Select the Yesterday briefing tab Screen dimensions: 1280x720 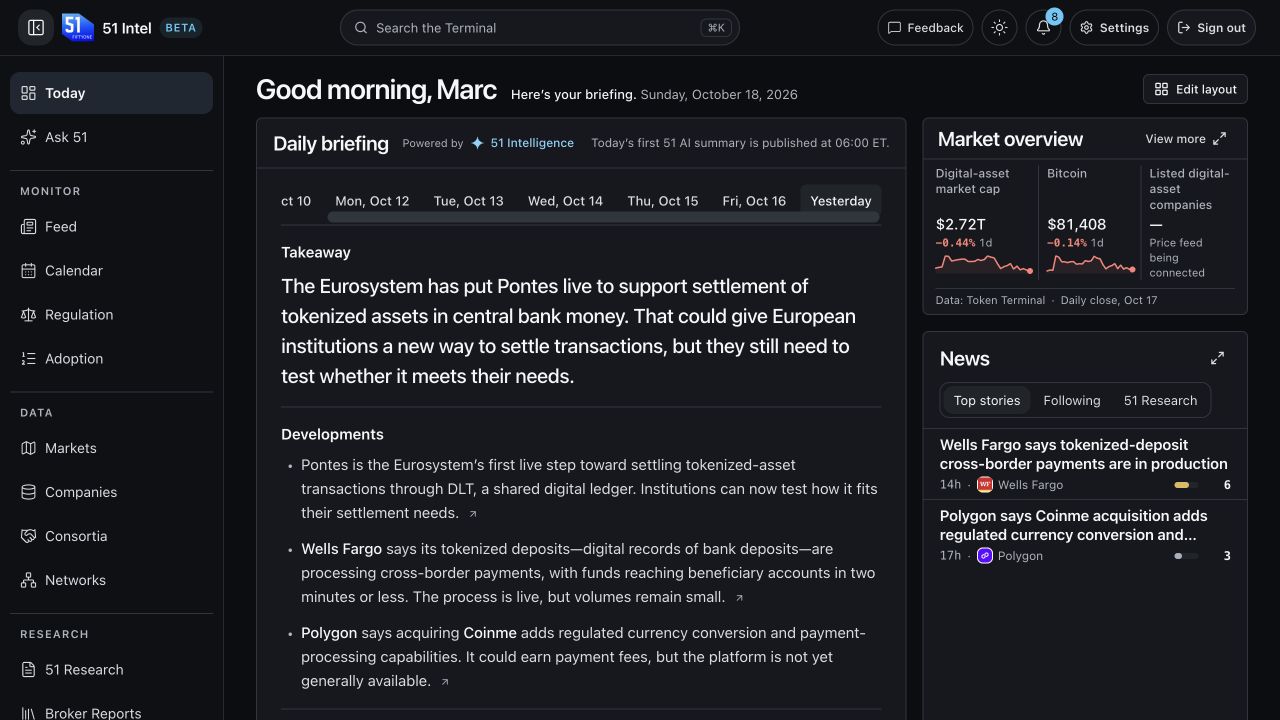coord(841,201)
